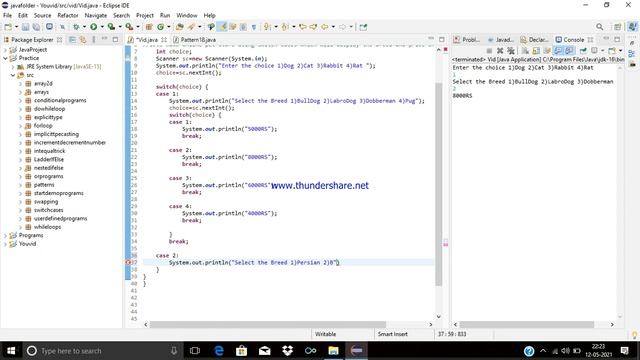Click the Pin Console icon

(x=583, y=51)
